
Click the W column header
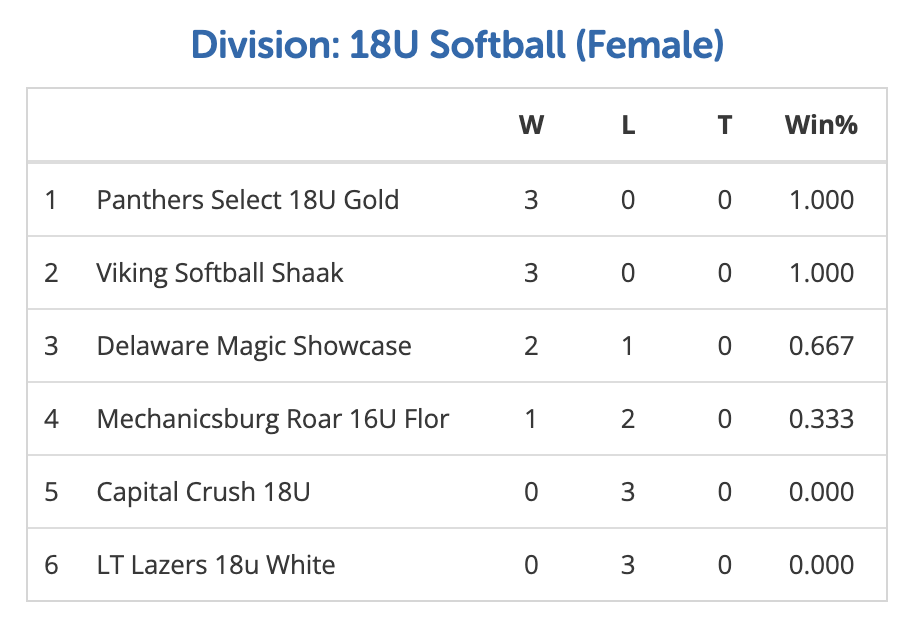point(531,125)
